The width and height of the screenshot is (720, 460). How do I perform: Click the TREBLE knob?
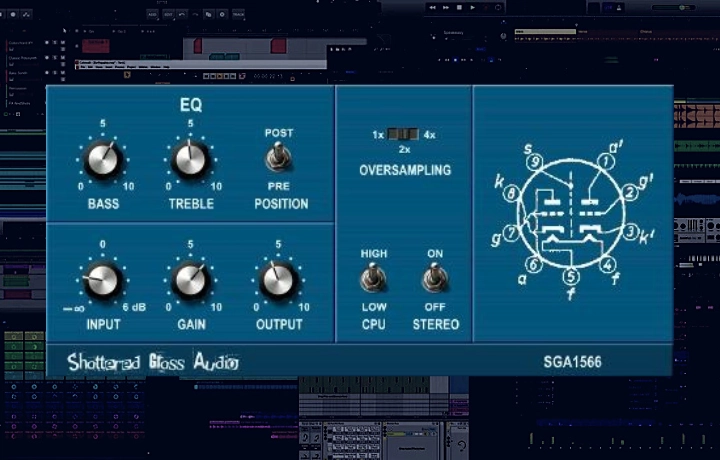[x=191, y=160]
